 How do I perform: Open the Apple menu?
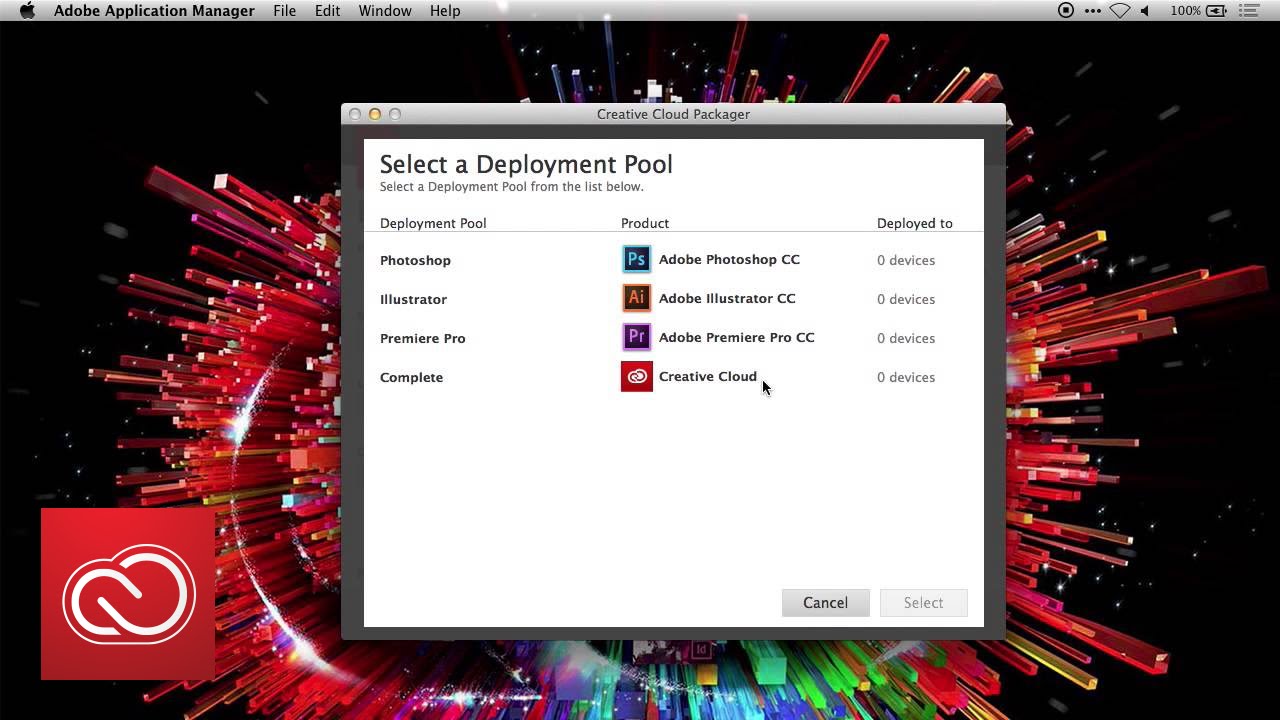click(27, 11)
